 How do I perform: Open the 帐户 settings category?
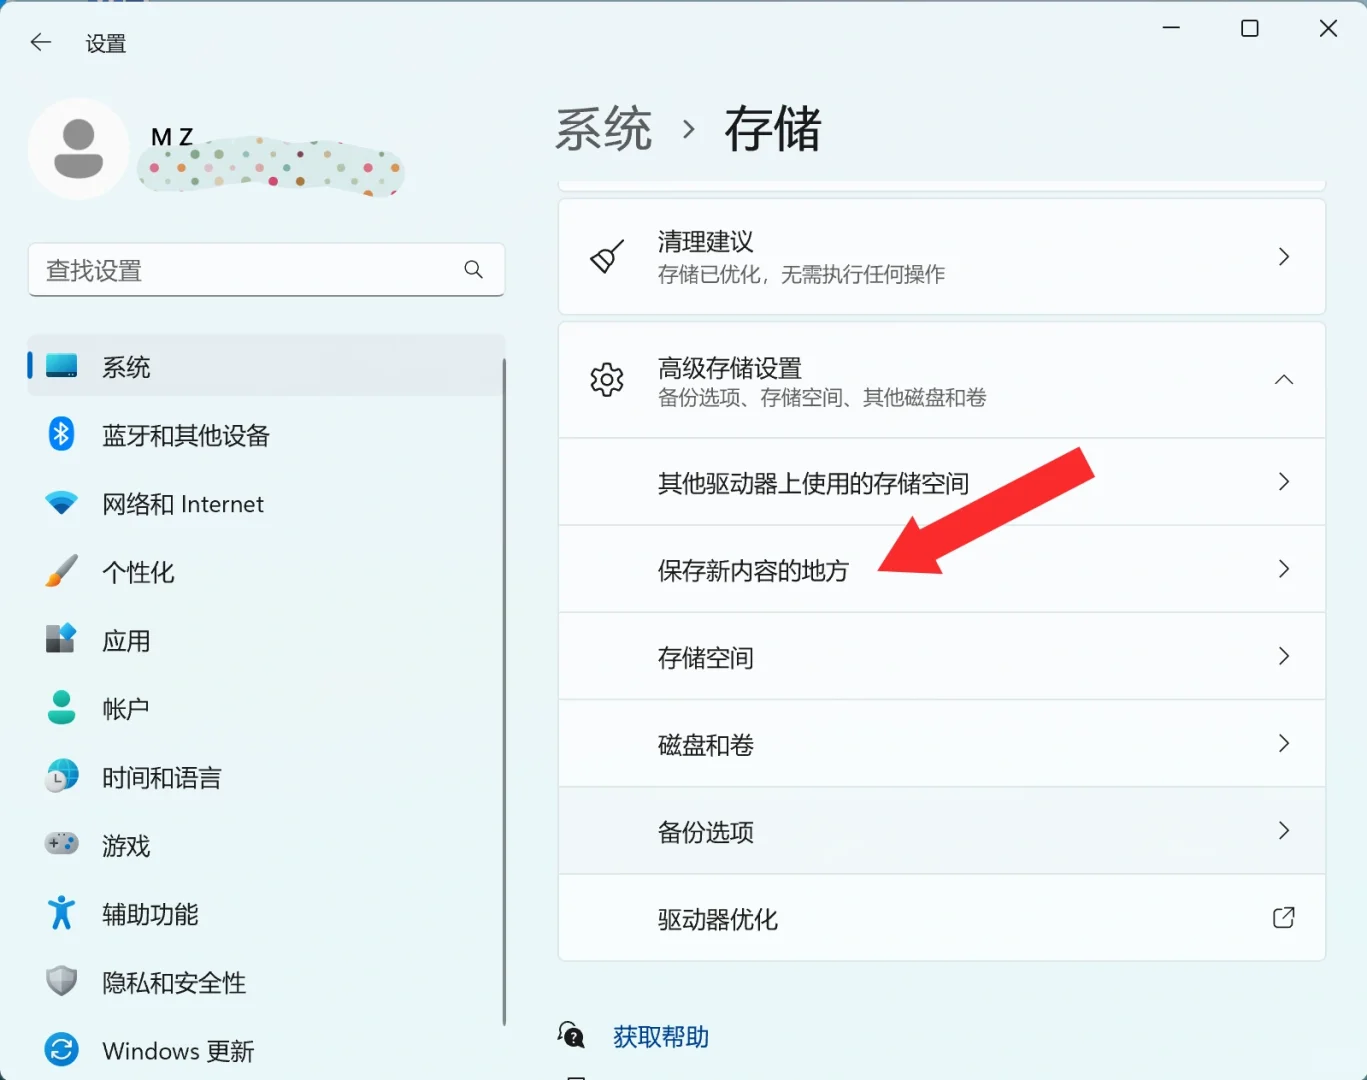tap(266, 708)
